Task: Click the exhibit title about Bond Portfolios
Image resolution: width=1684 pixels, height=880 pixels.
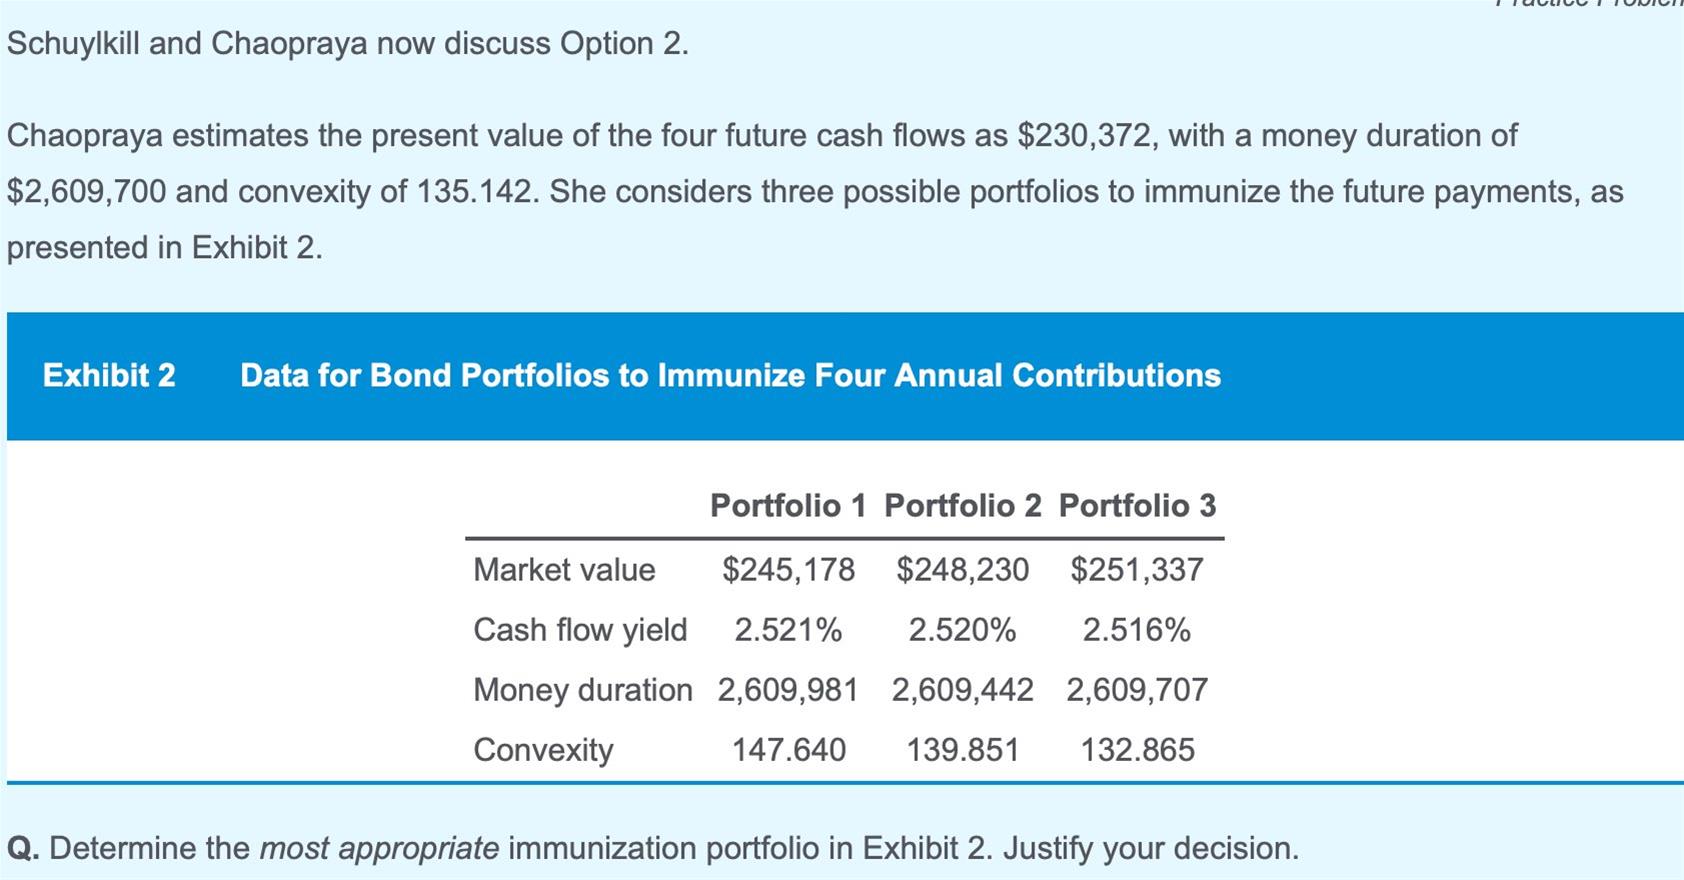Action: pos(730,375)
